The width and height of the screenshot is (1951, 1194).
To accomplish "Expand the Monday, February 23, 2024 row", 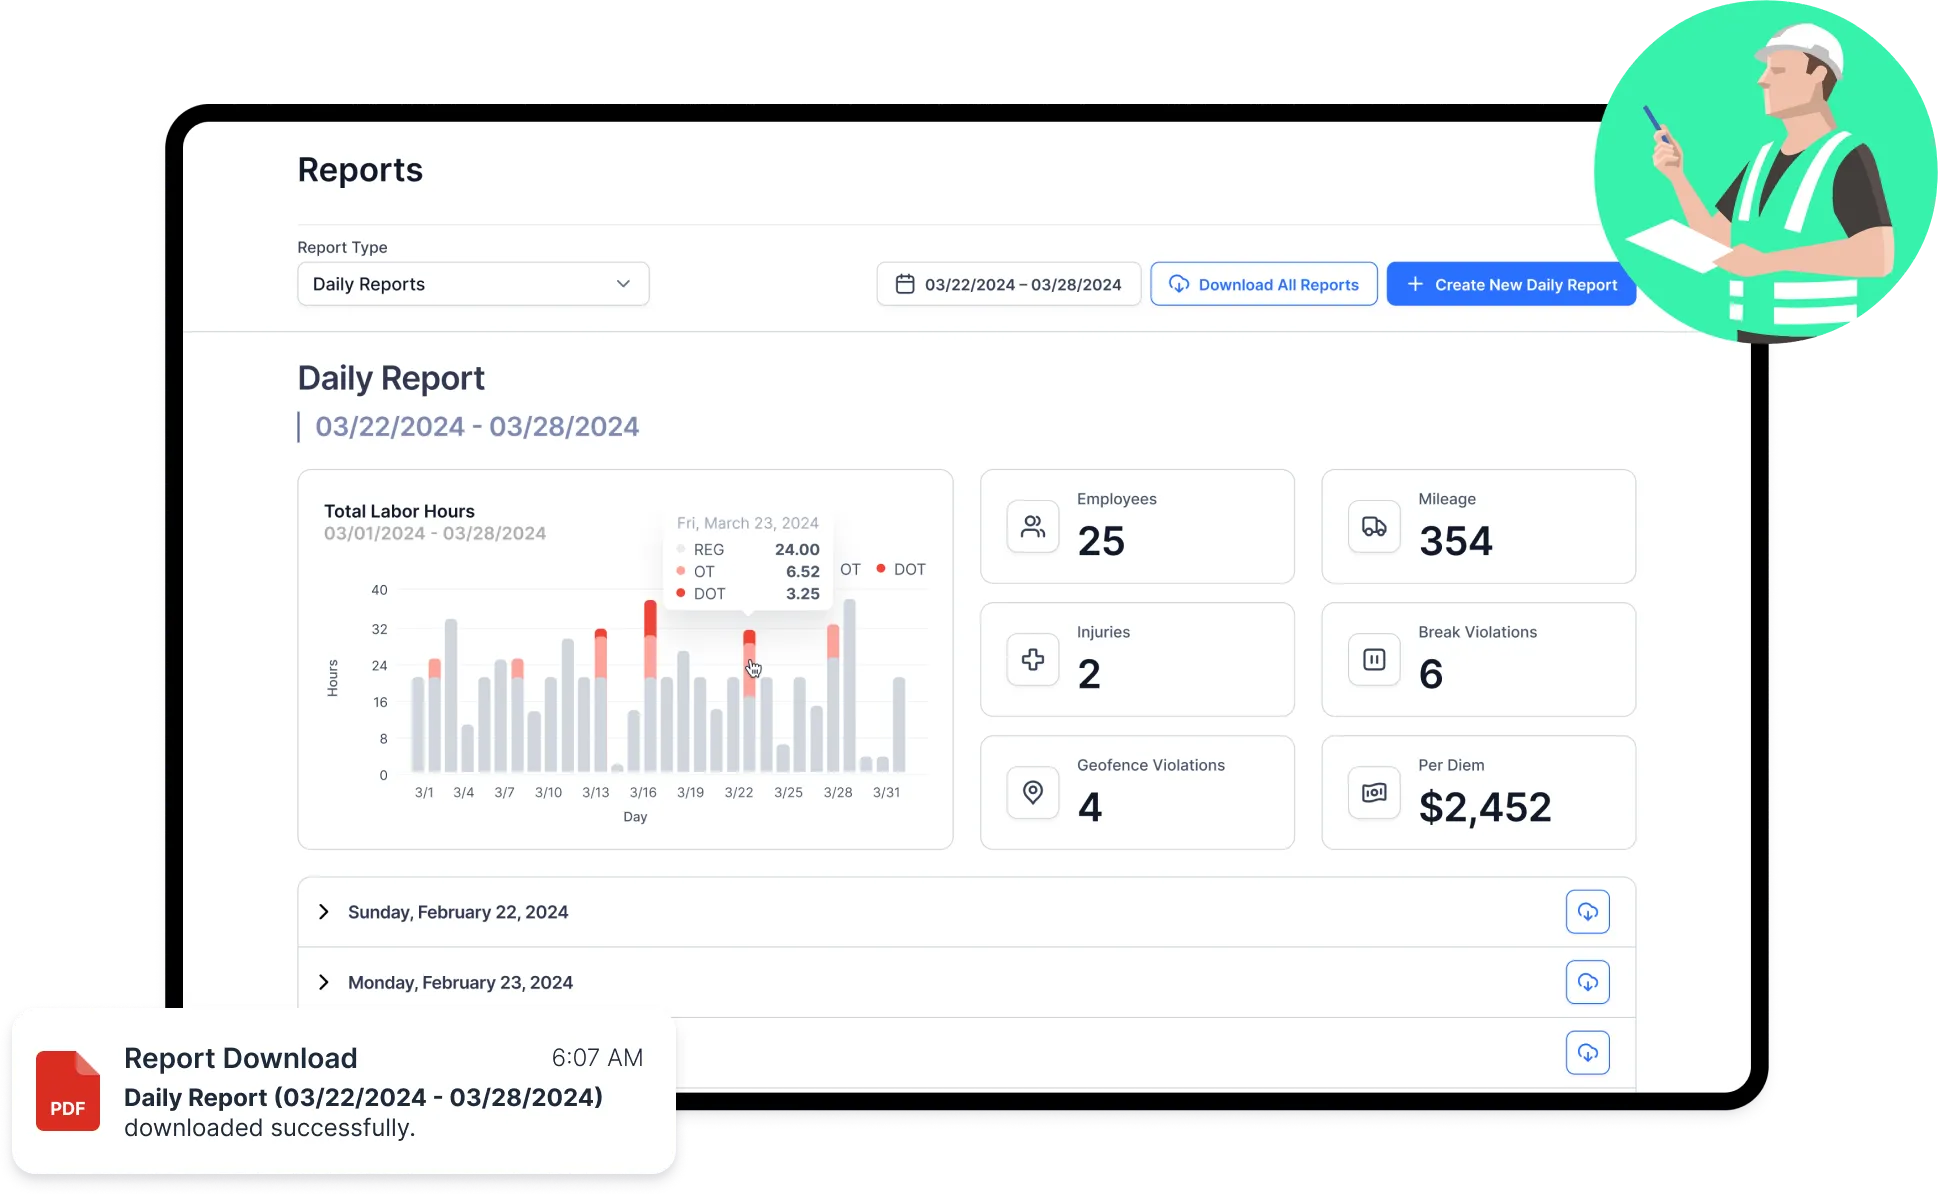I will (x=324, y=982).
